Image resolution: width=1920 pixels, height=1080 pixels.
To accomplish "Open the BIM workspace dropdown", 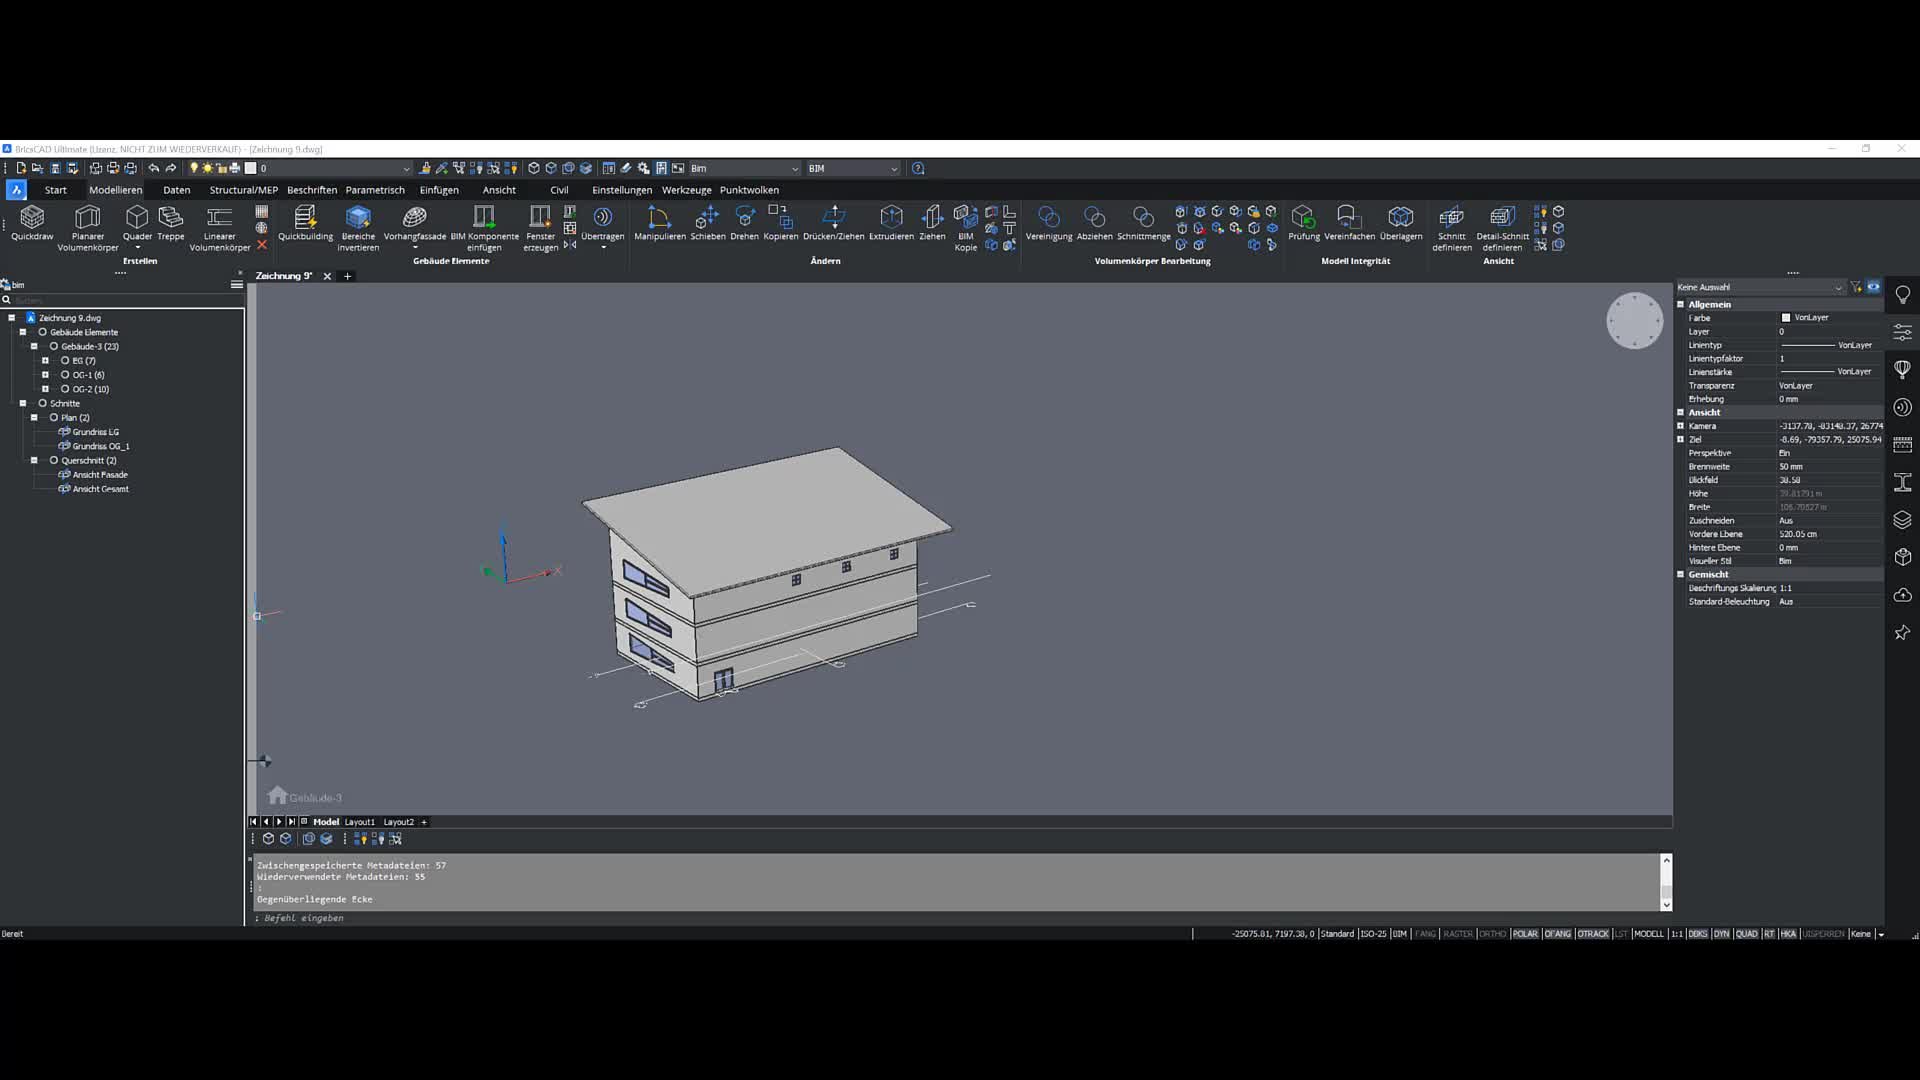I will 853,168.
